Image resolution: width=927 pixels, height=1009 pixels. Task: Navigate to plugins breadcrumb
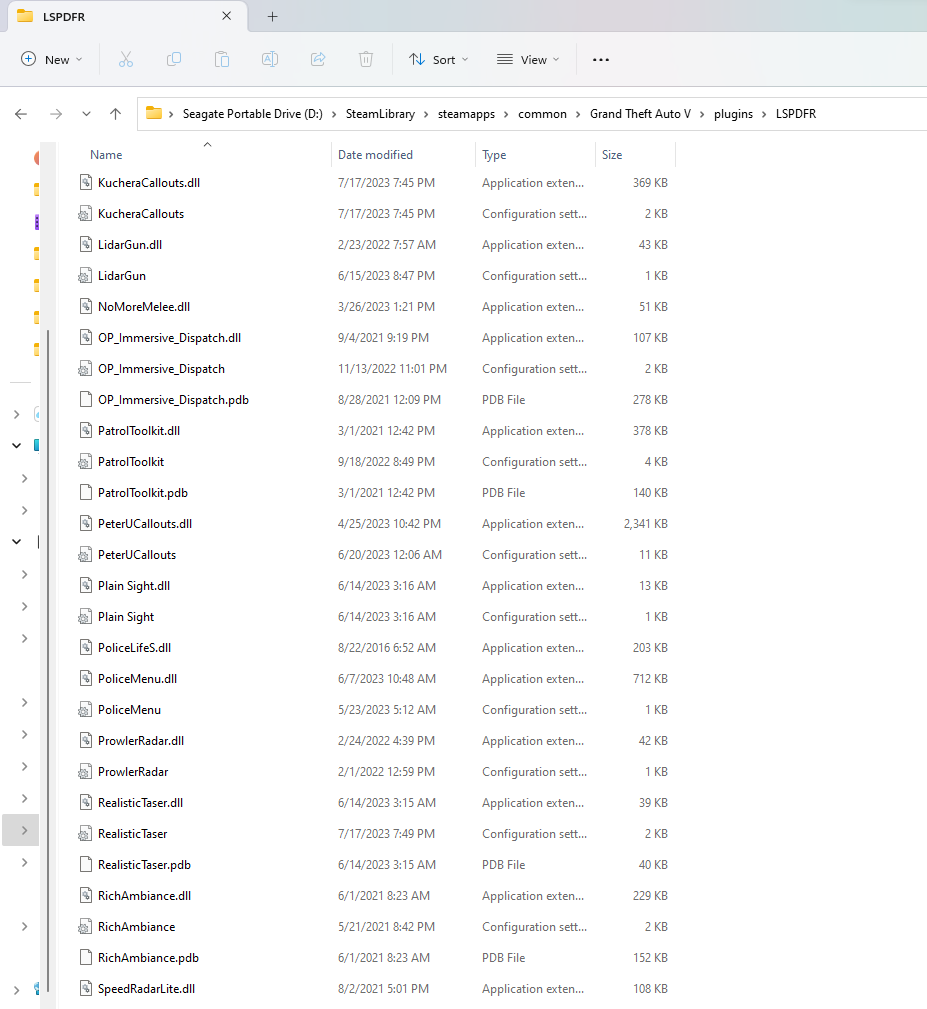(733, 114)
